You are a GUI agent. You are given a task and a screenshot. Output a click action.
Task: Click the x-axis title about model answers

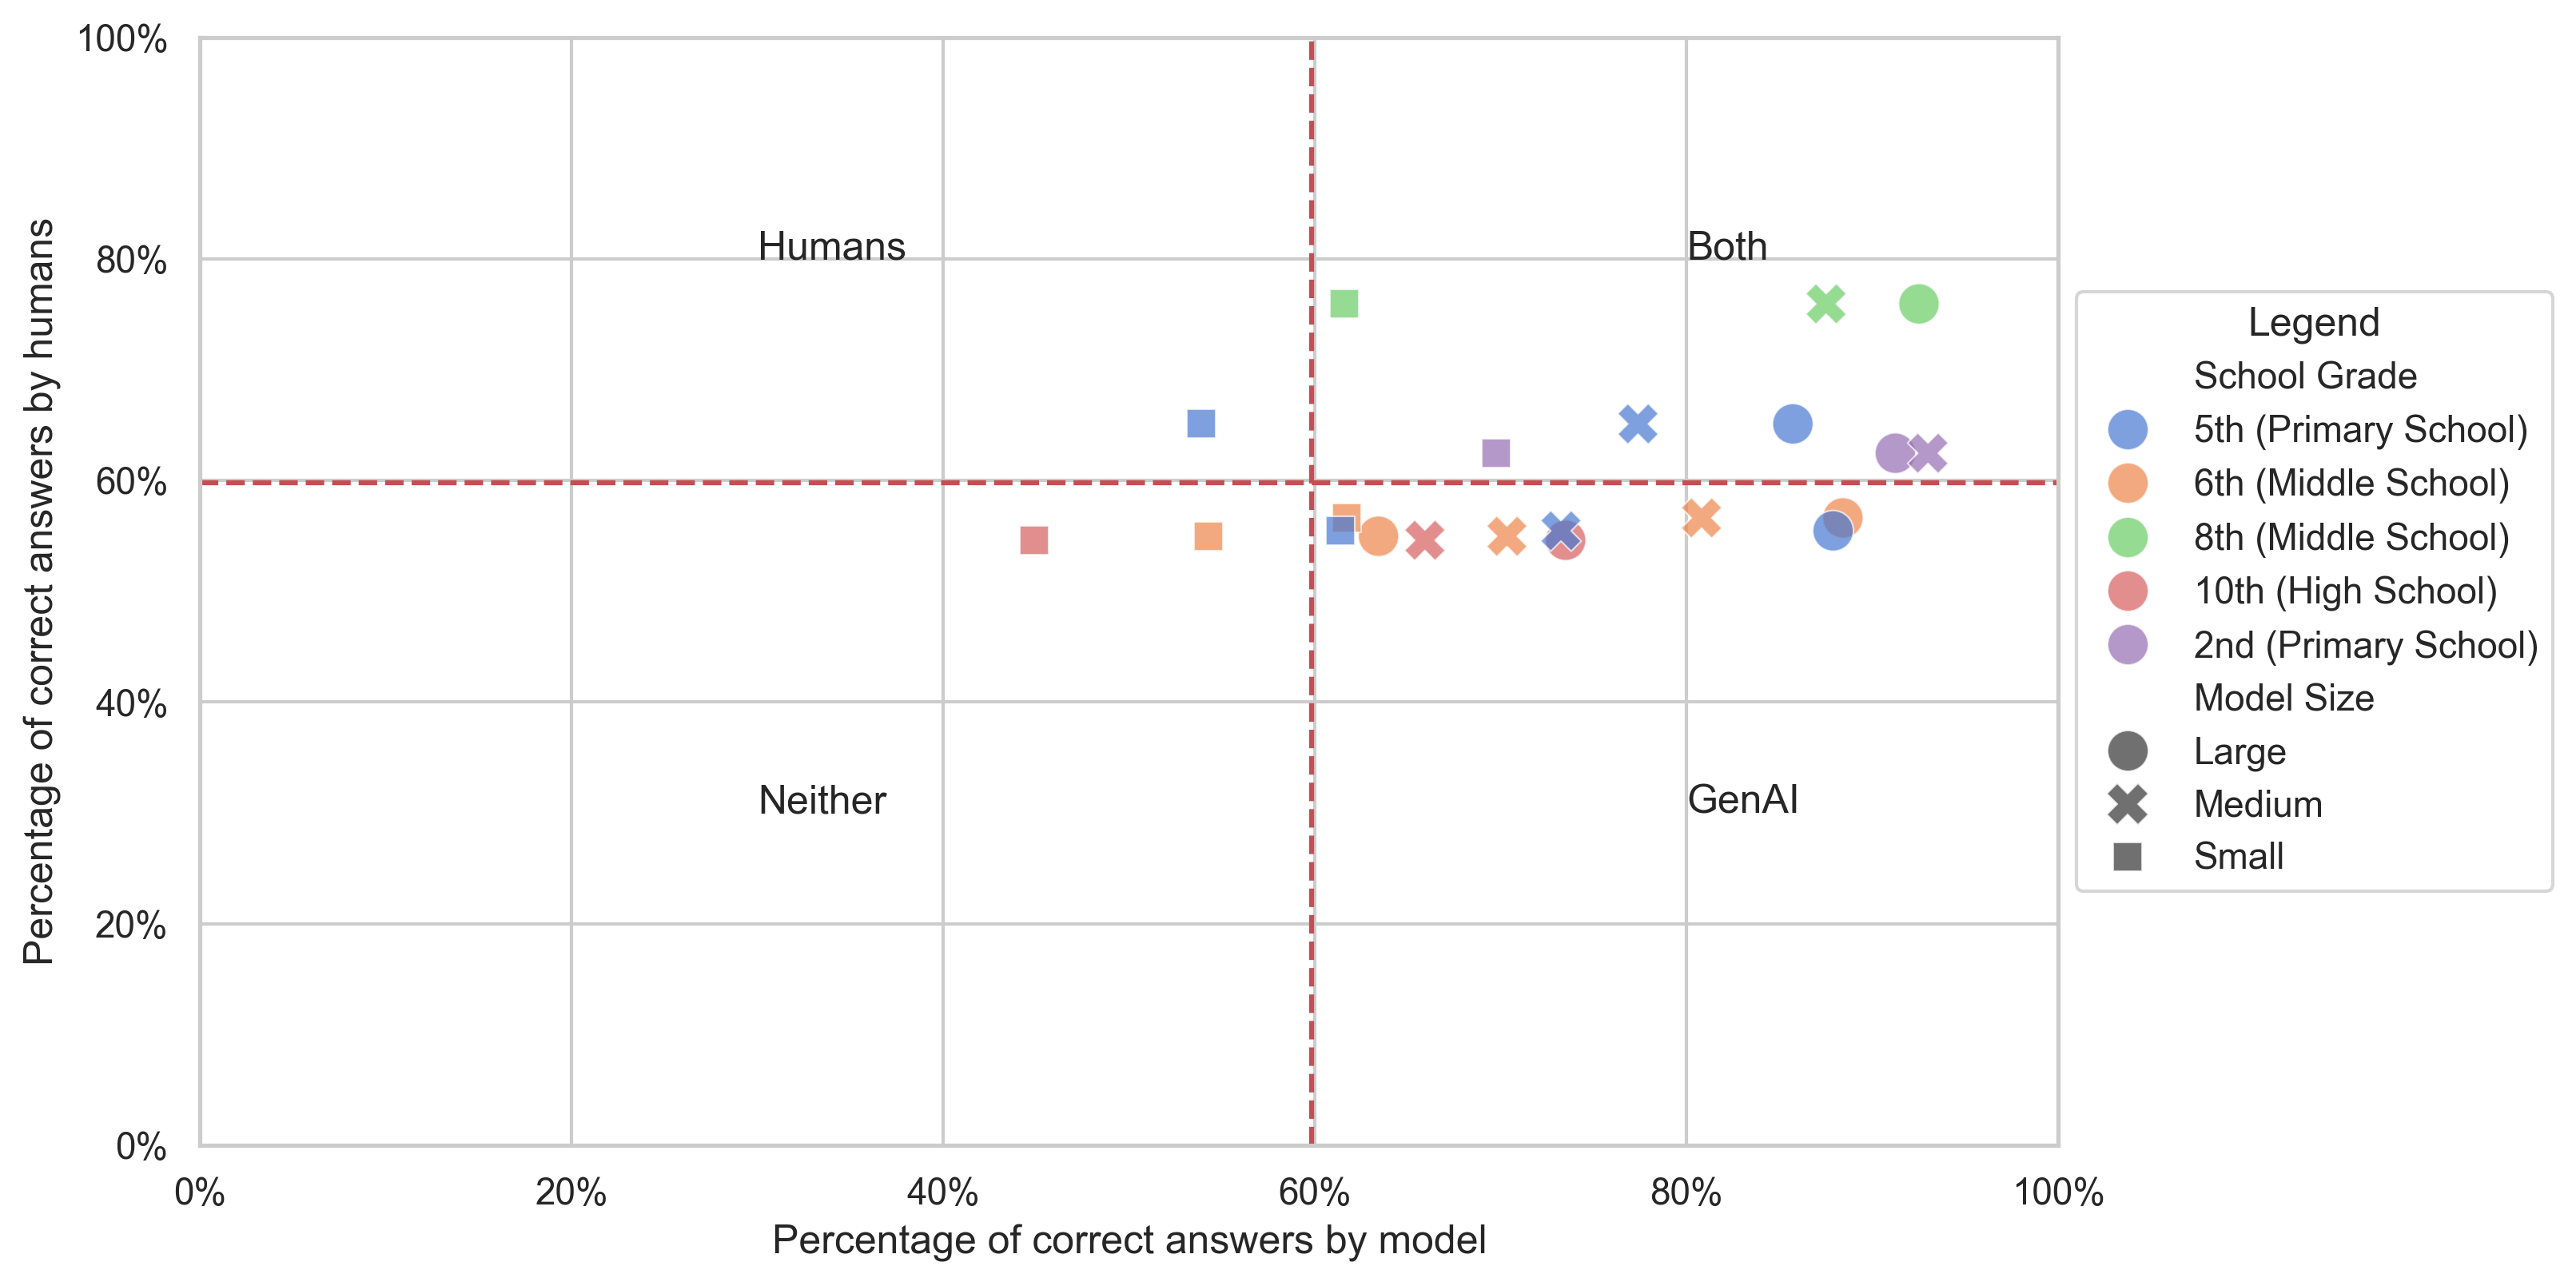click(1129, 1240)
